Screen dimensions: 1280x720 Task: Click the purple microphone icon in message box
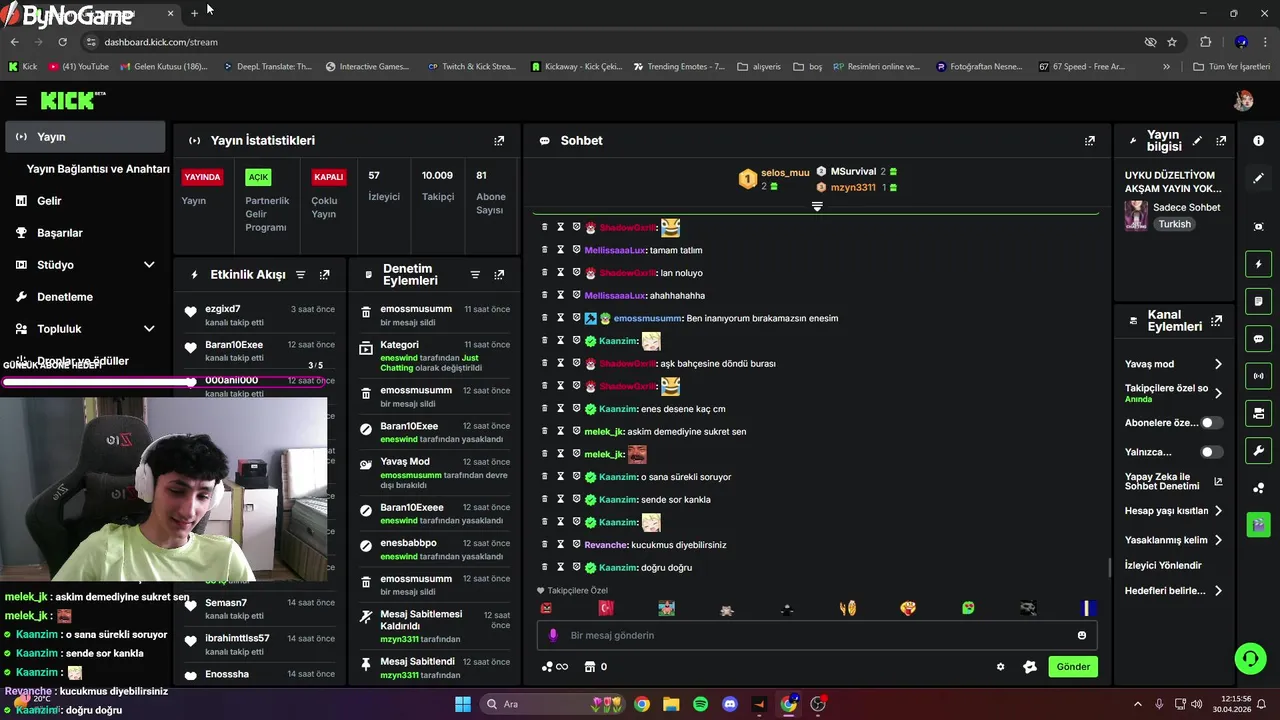pyautogui.click(x=553, y=635)
